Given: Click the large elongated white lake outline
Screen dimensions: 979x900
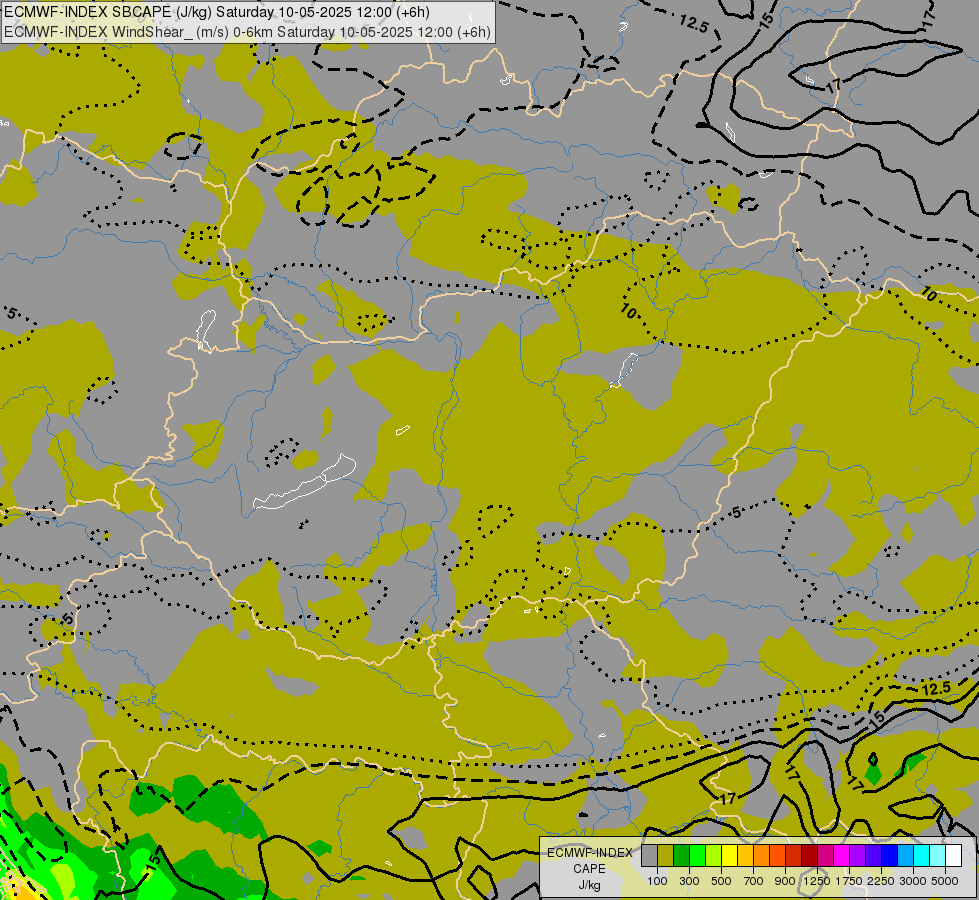Looking at the screenshot, I should (x=304, y=482).
